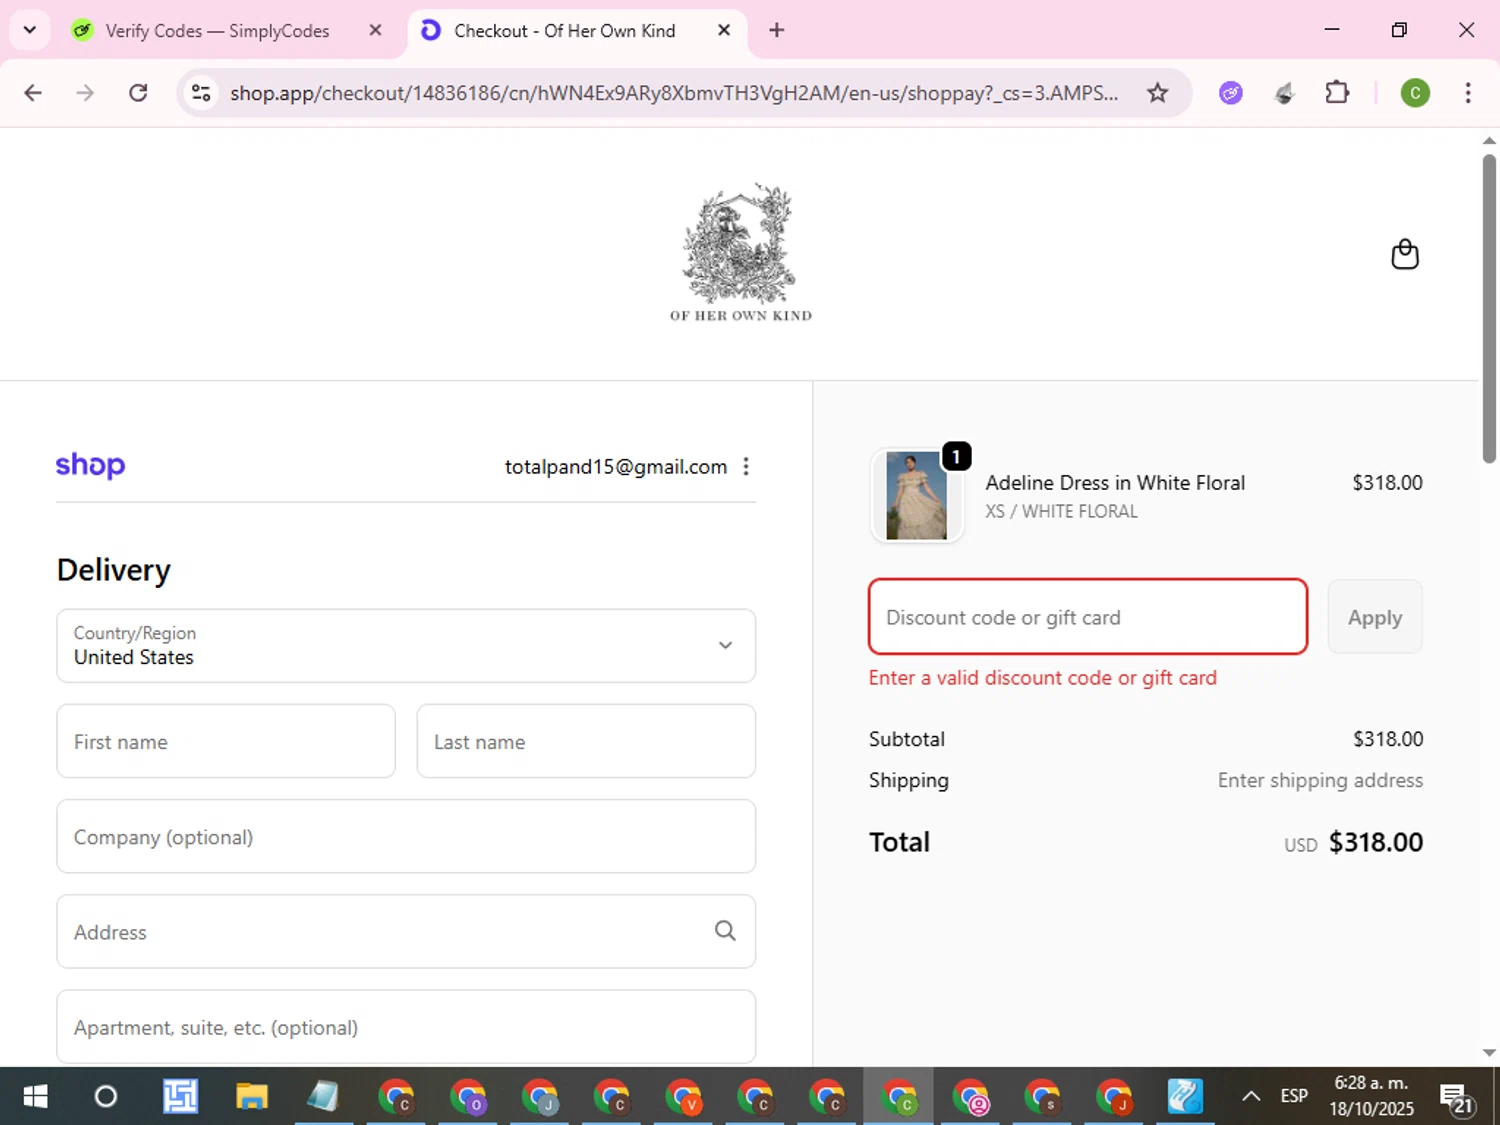
Task: Click the scrollbar down arrow
Action: point(1489,1053)
